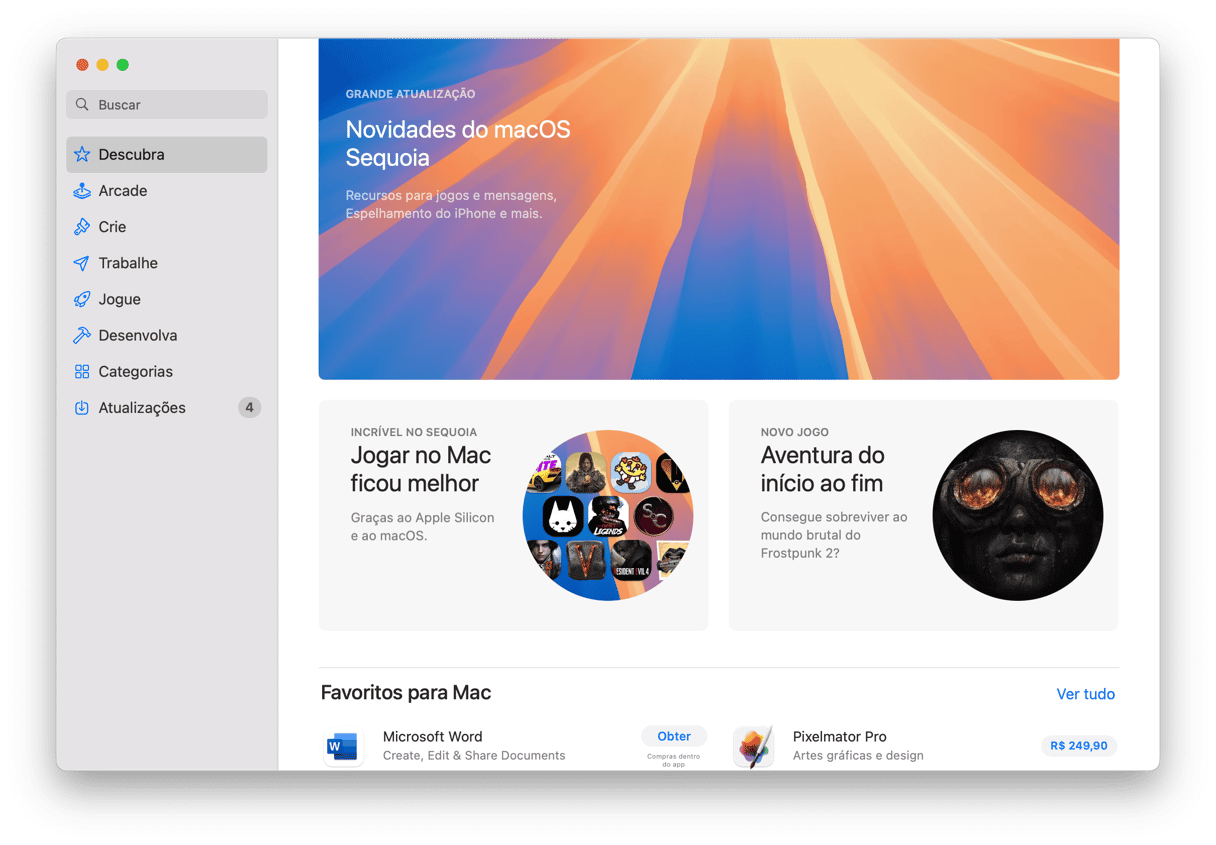
Task: Select Trabalhe label in sidebar
Action: point(128,263)
